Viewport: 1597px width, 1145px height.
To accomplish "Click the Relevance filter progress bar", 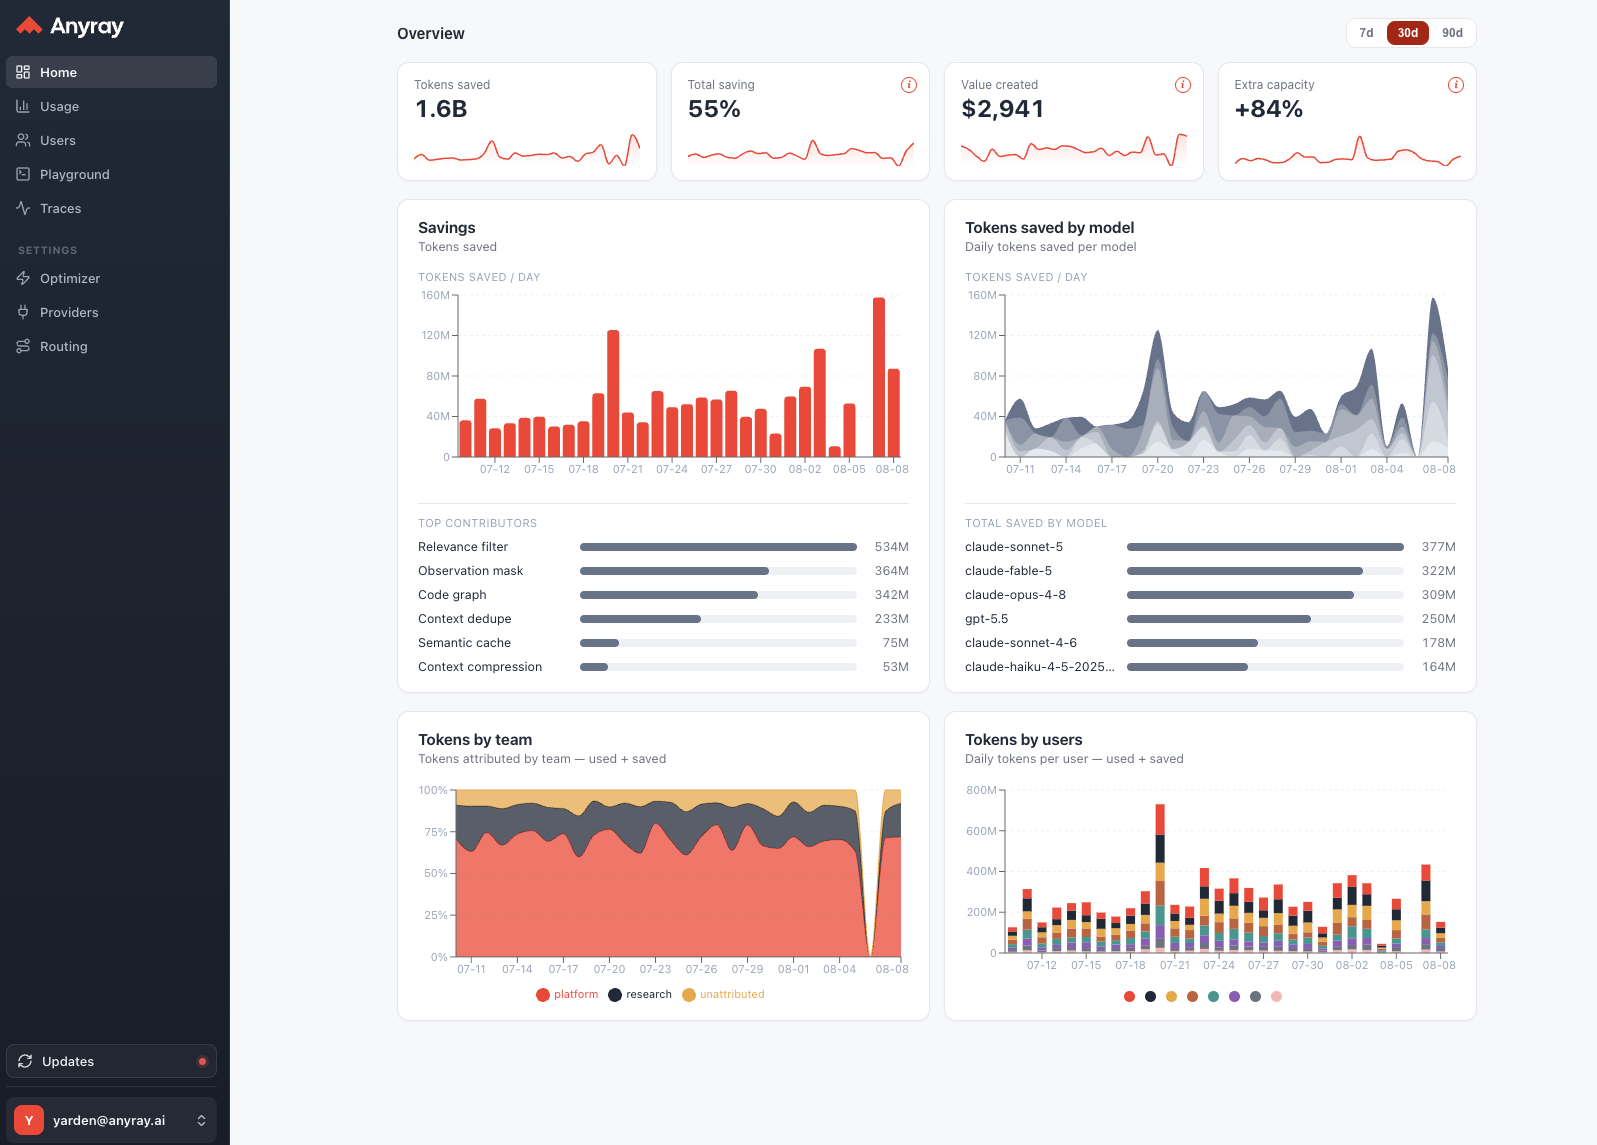I will (x=718, y=547).
